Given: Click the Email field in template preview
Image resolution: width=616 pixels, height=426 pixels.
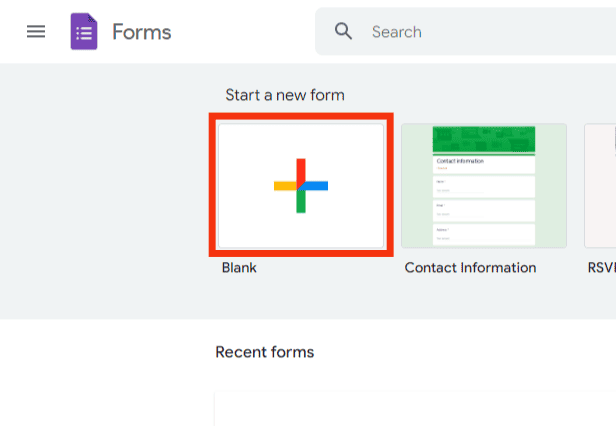Looking at the screenshot, I should point(484,211).
